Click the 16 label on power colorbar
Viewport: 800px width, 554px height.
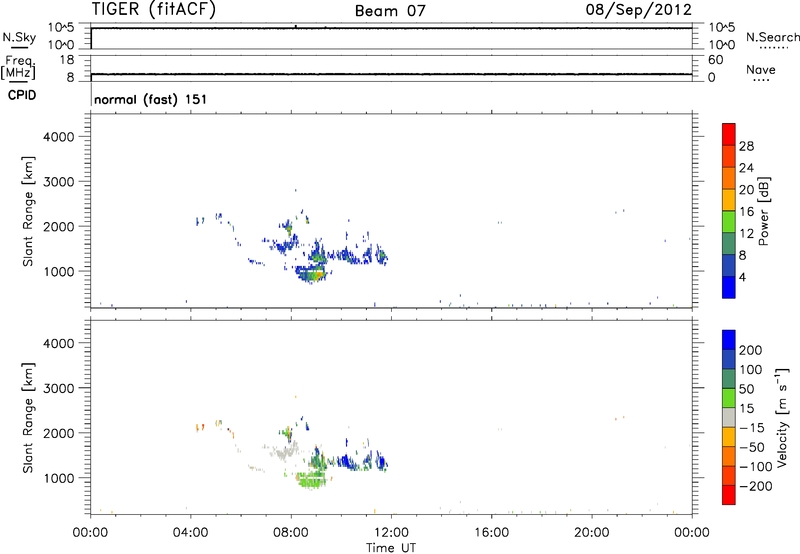coord(746,212)
